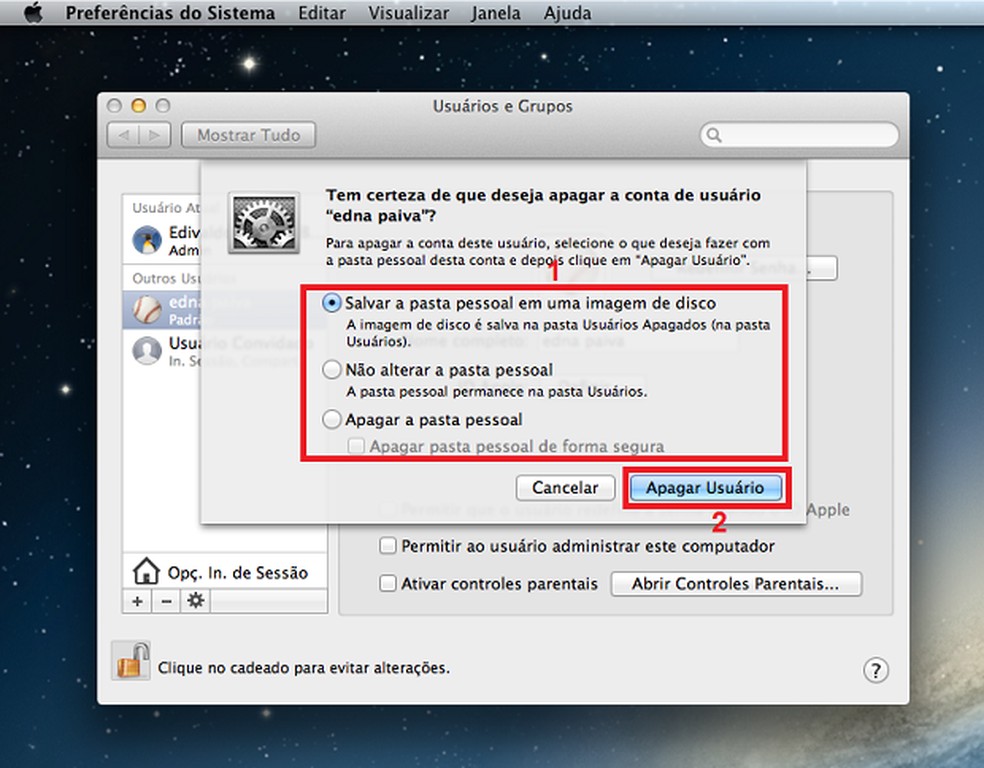Open the help question mark button
The image size is (984, 768).
click(875, 670)
